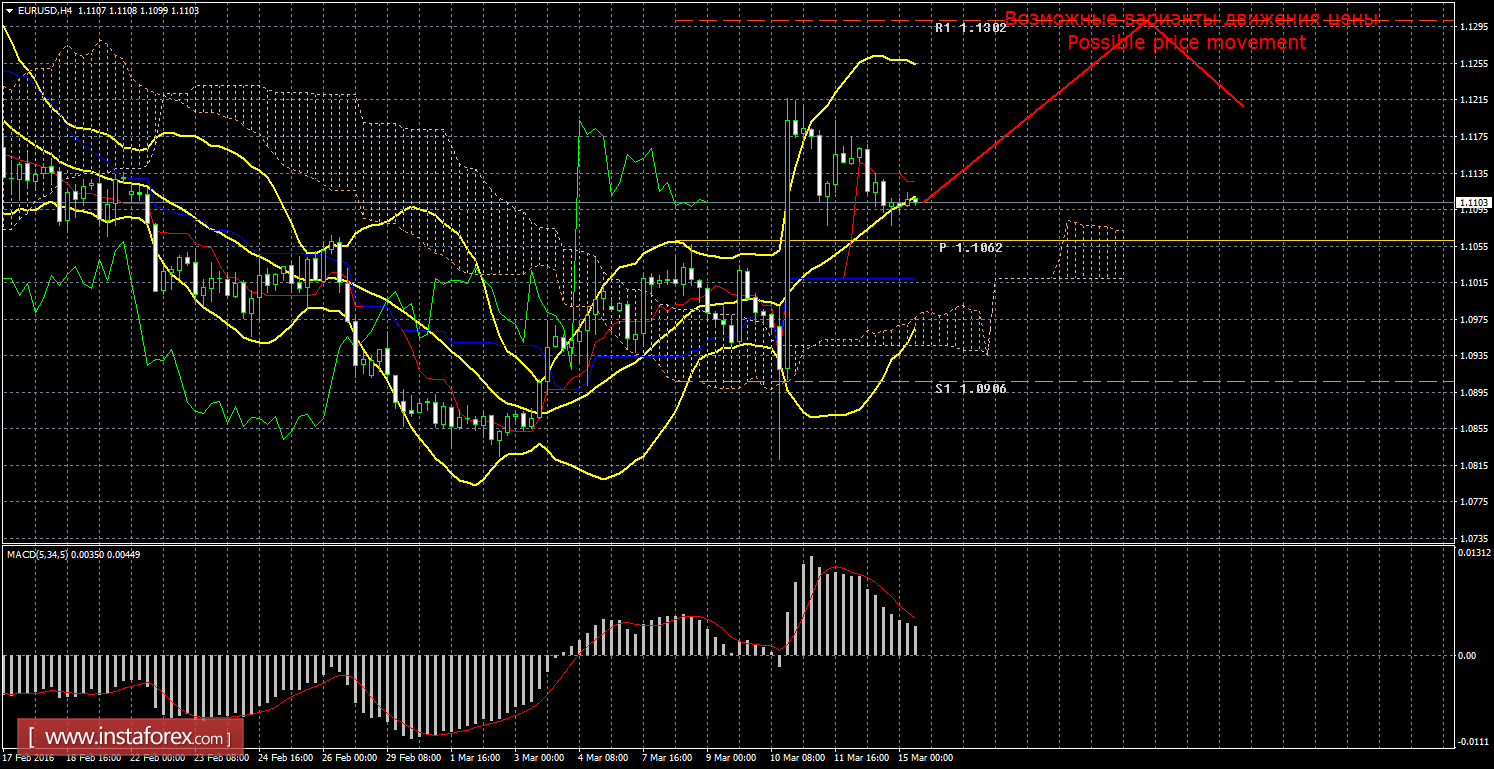The width and height of the screenshot is (1494, 769).
Task: Select the 15 Mar 00:00 time label
Action: point(926,759)
